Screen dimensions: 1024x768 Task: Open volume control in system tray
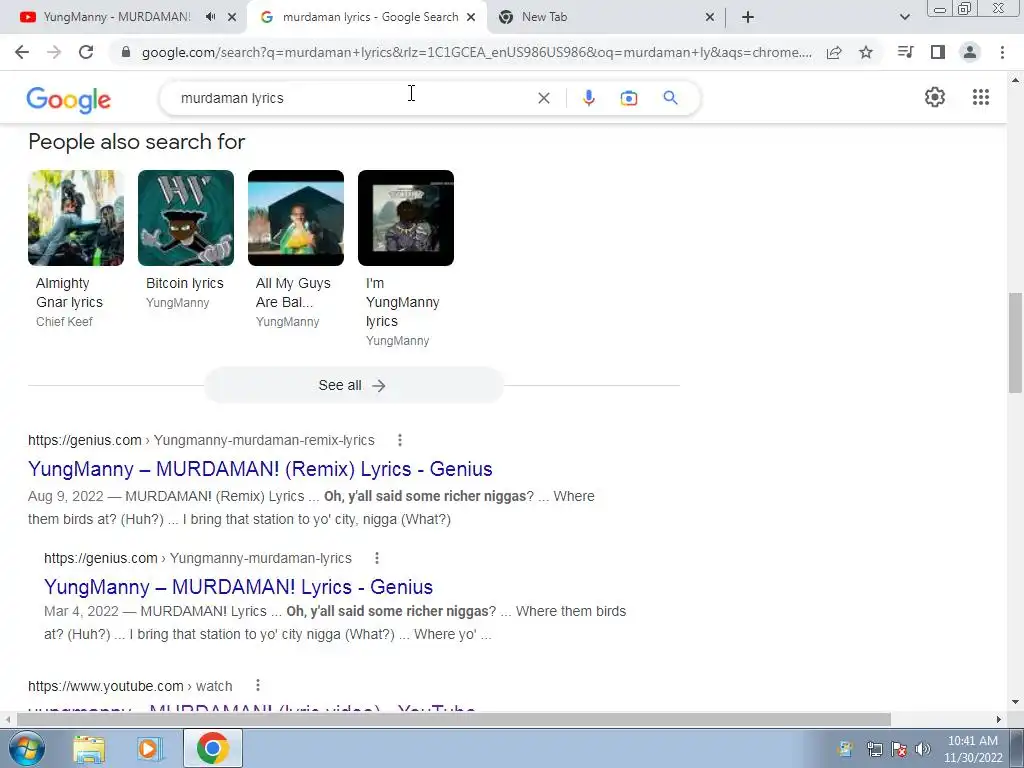(923, 749)
